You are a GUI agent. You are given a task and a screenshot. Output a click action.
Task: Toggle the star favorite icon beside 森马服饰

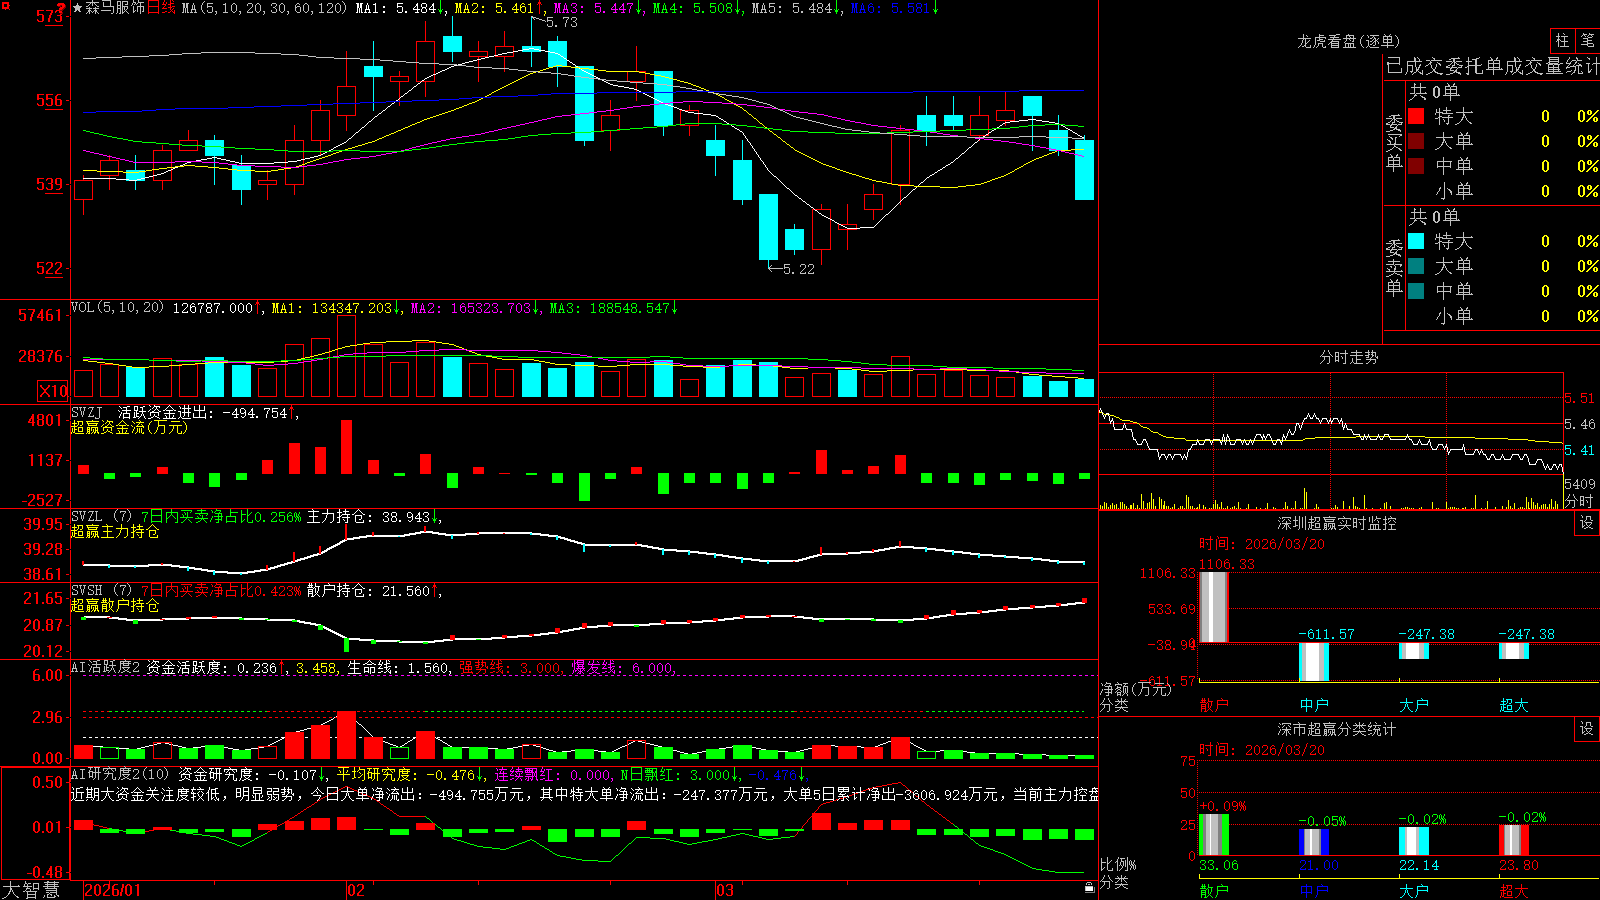77,8
